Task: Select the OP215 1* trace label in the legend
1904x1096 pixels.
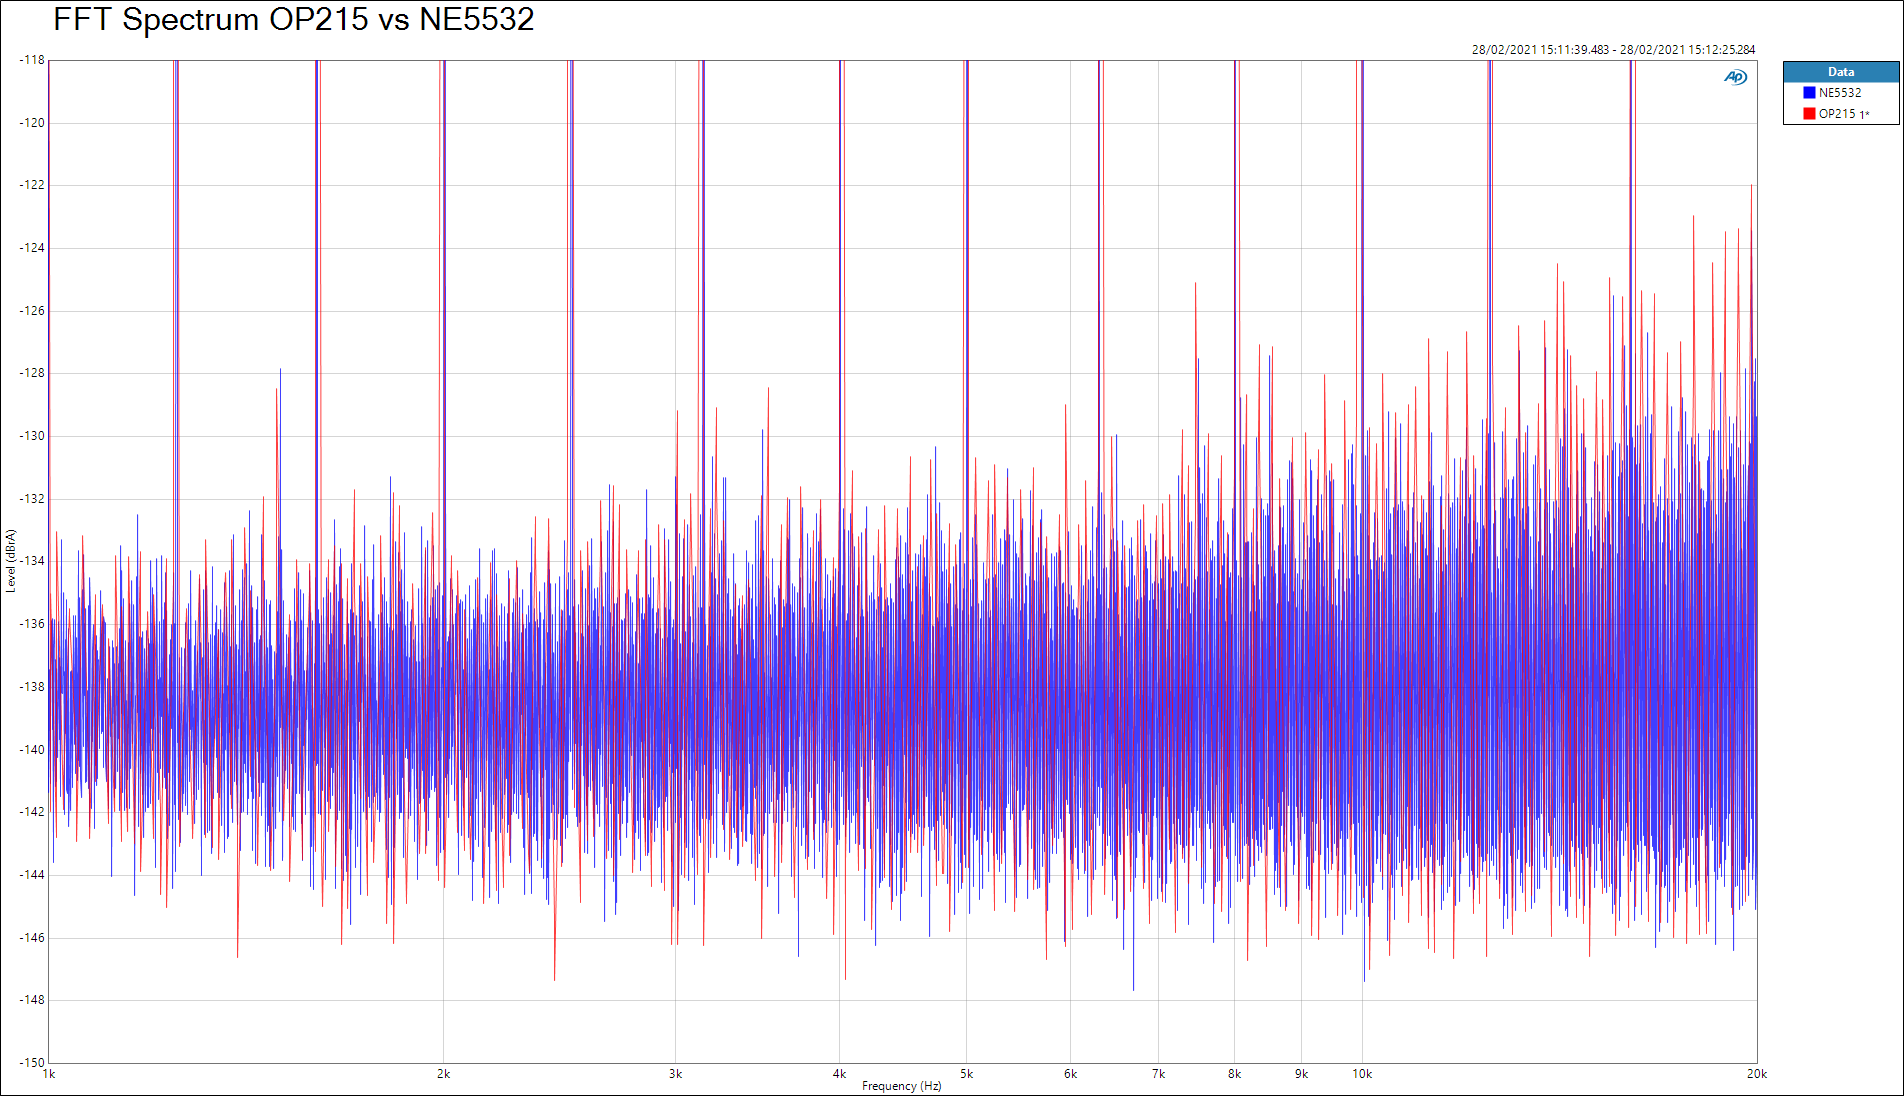Action: tap(1843, 114)
